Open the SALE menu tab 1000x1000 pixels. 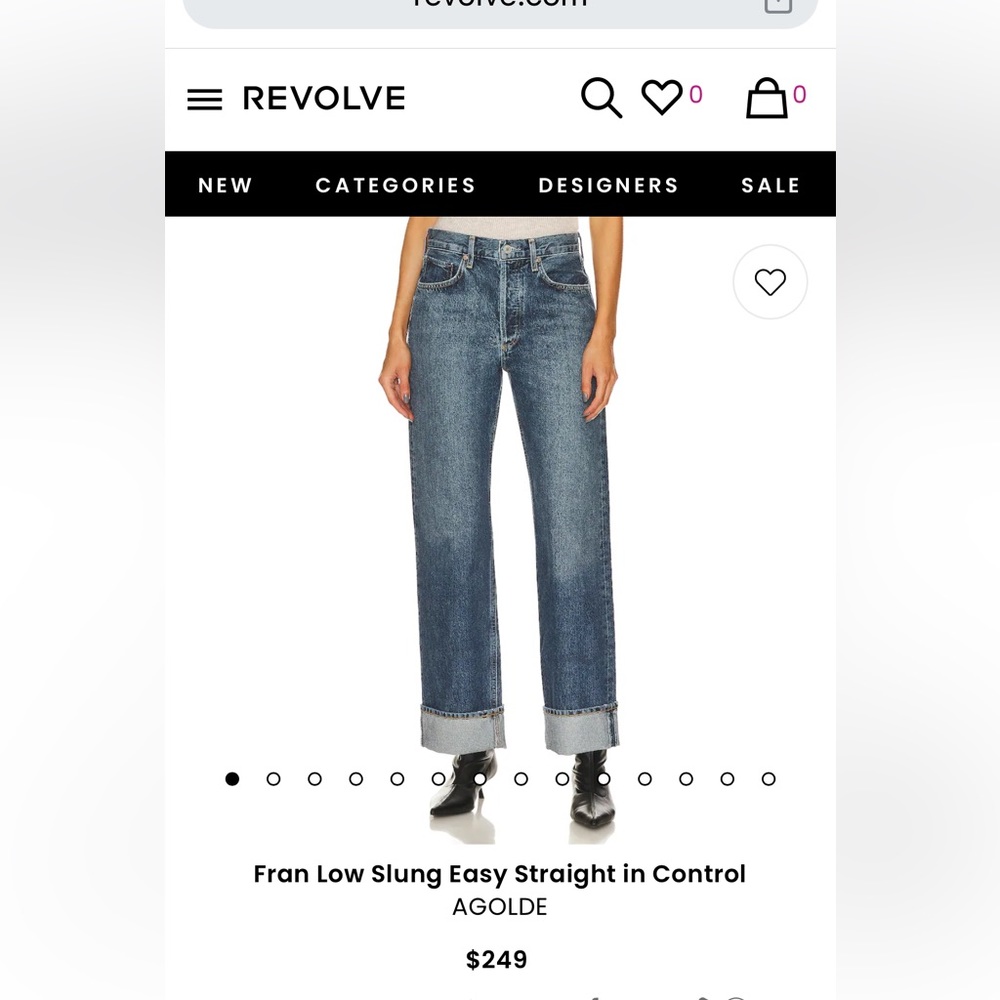coord(770,185)
